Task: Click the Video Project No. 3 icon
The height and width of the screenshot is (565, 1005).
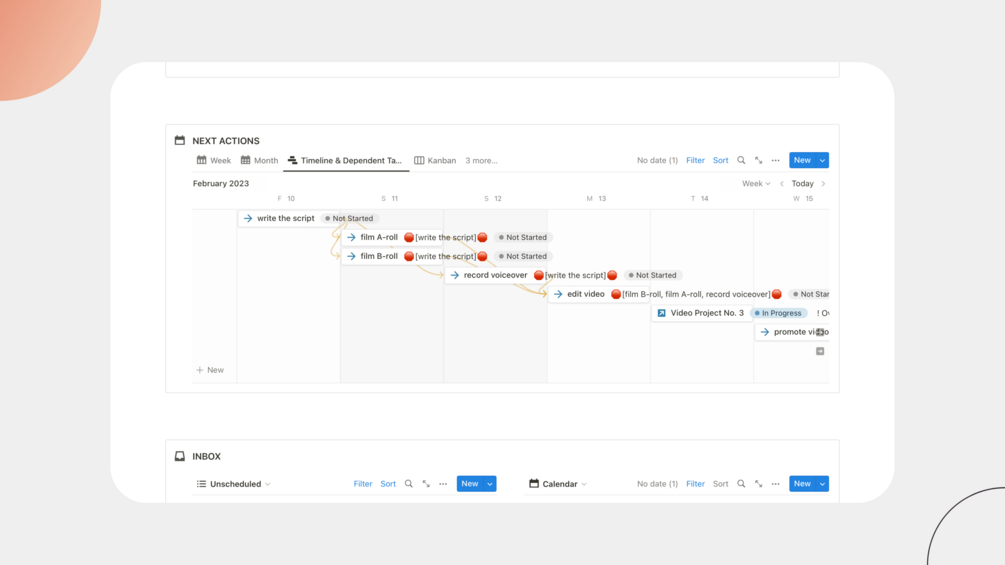Action: (661, 313)
